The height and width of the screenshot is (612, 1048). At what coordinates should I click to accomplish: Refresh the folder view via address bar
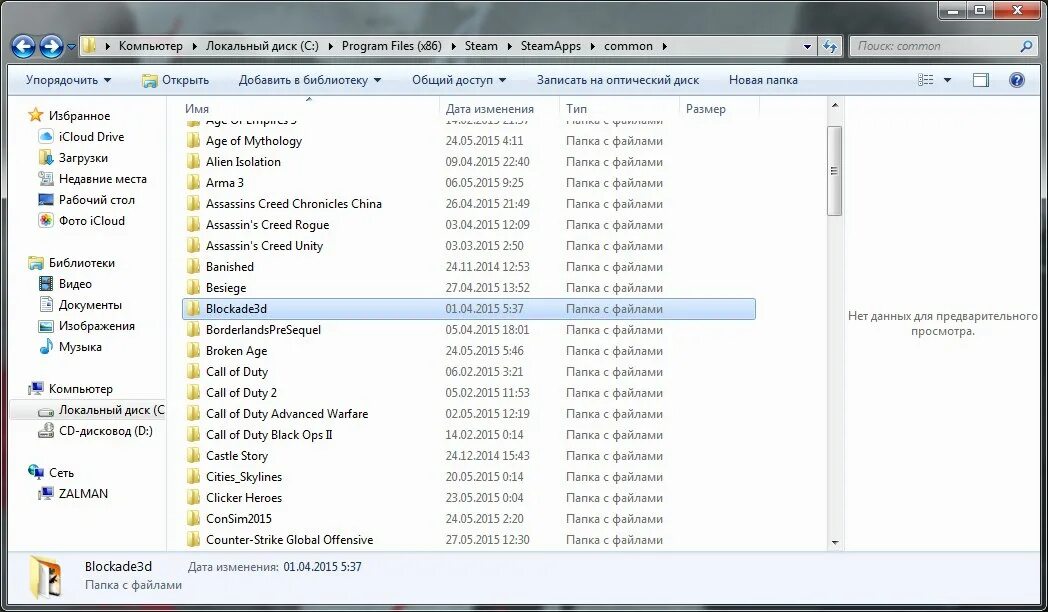pos(830,46)
